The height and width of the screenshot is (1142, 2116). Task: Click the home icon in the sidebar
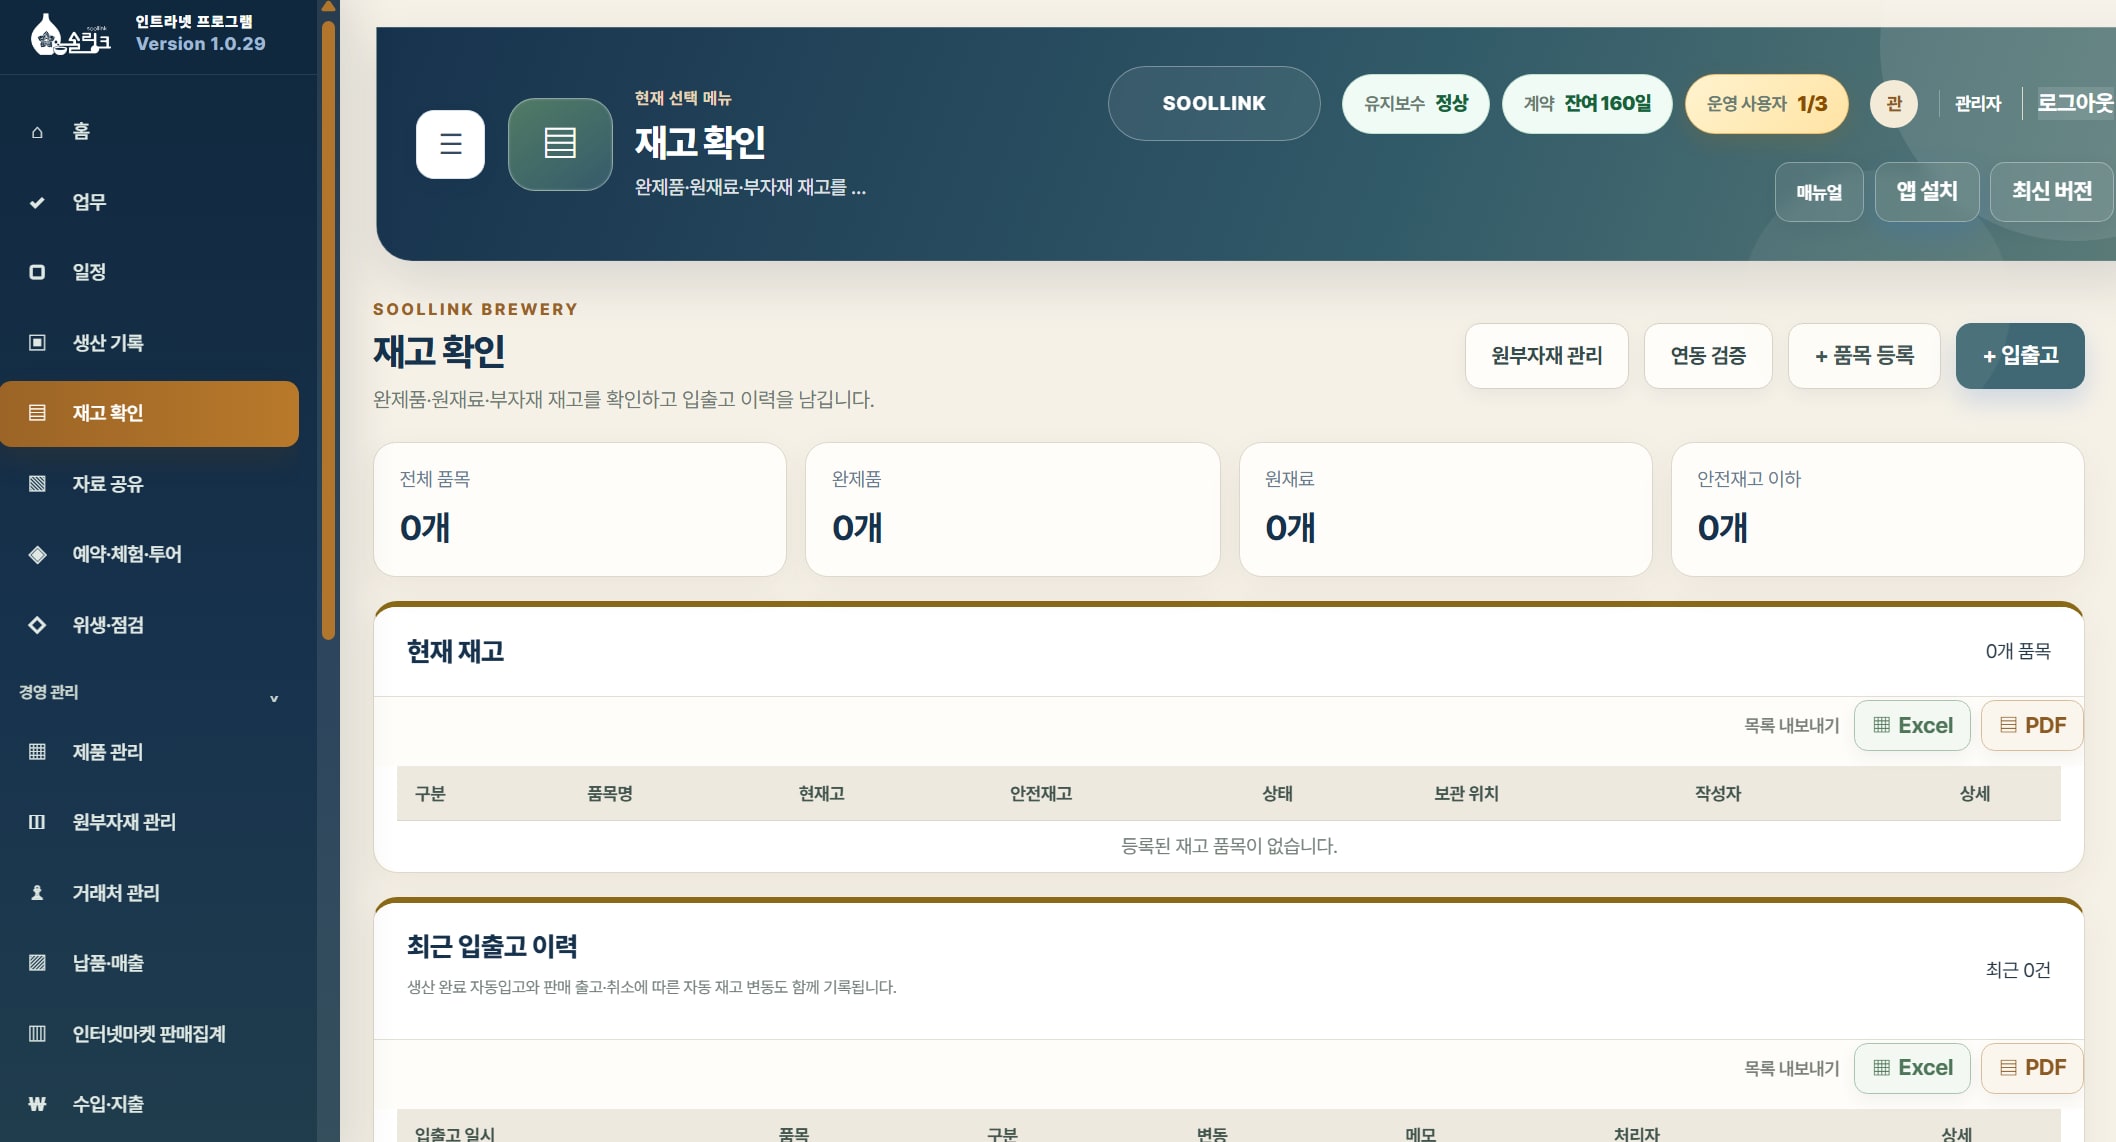[37, 132]
